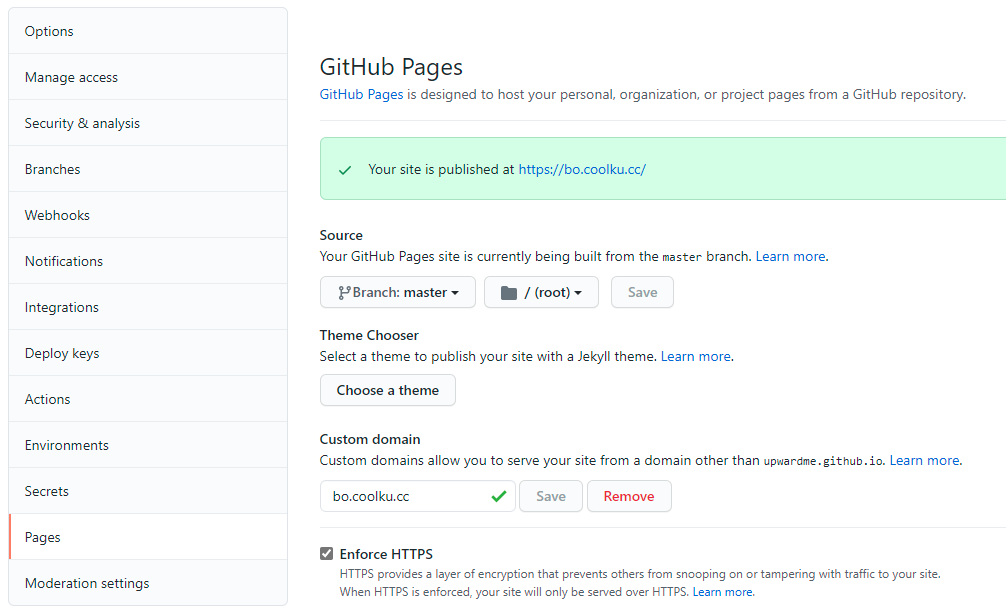Follow the GitHub Pages intro link
Screen dimensions: 1006x615
coord(361,94)
